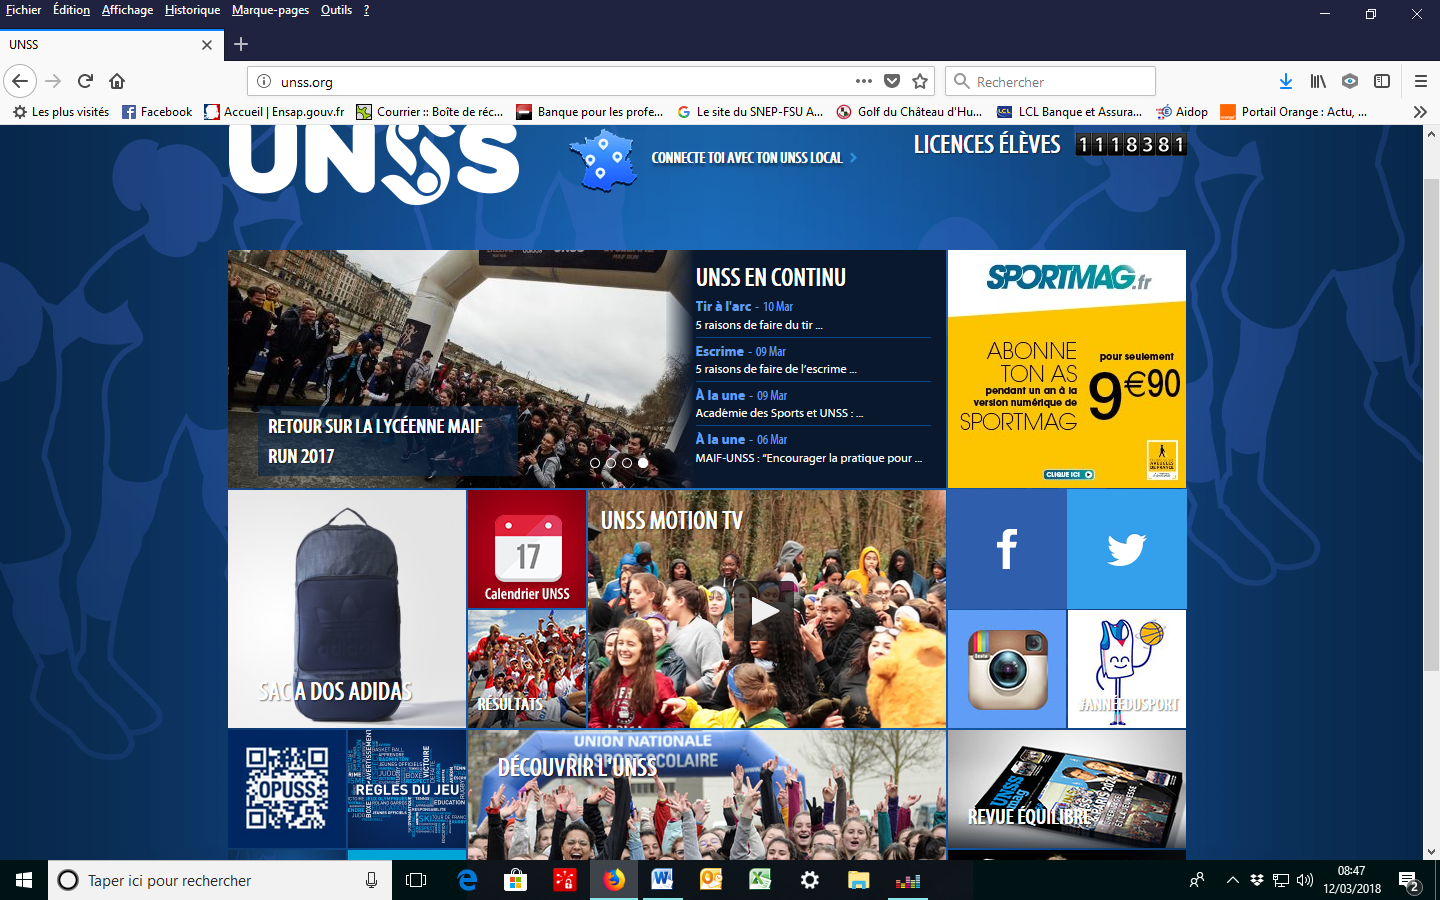Open the Twitter tile
Viewport: 1440px width, 900px height.
pyautogui.click(x=1127, y=549)
